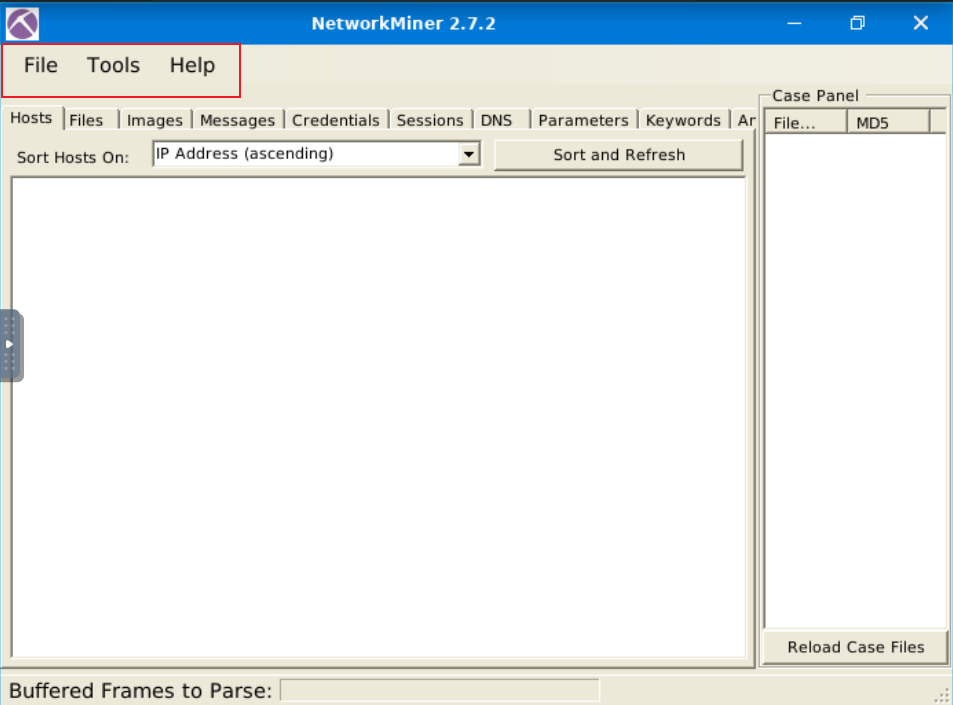The image size is (953, 705).
Task: Switch to the Keywords tab
Action: 683,120
